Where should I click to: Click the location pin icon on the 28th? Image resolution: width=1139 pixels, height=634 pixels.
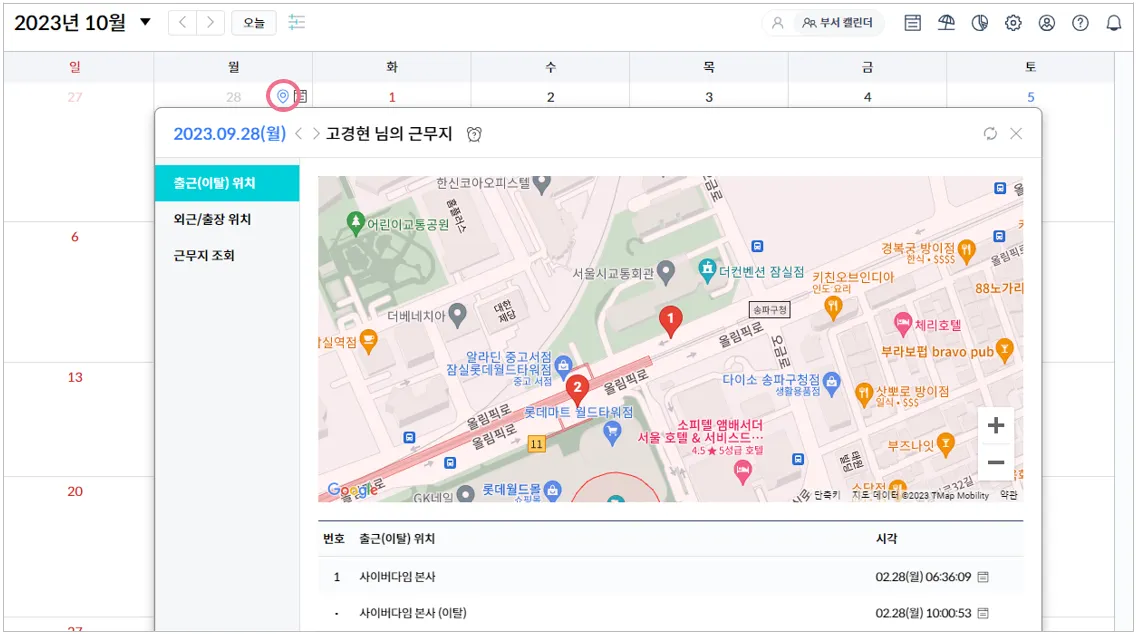(283, 96)
